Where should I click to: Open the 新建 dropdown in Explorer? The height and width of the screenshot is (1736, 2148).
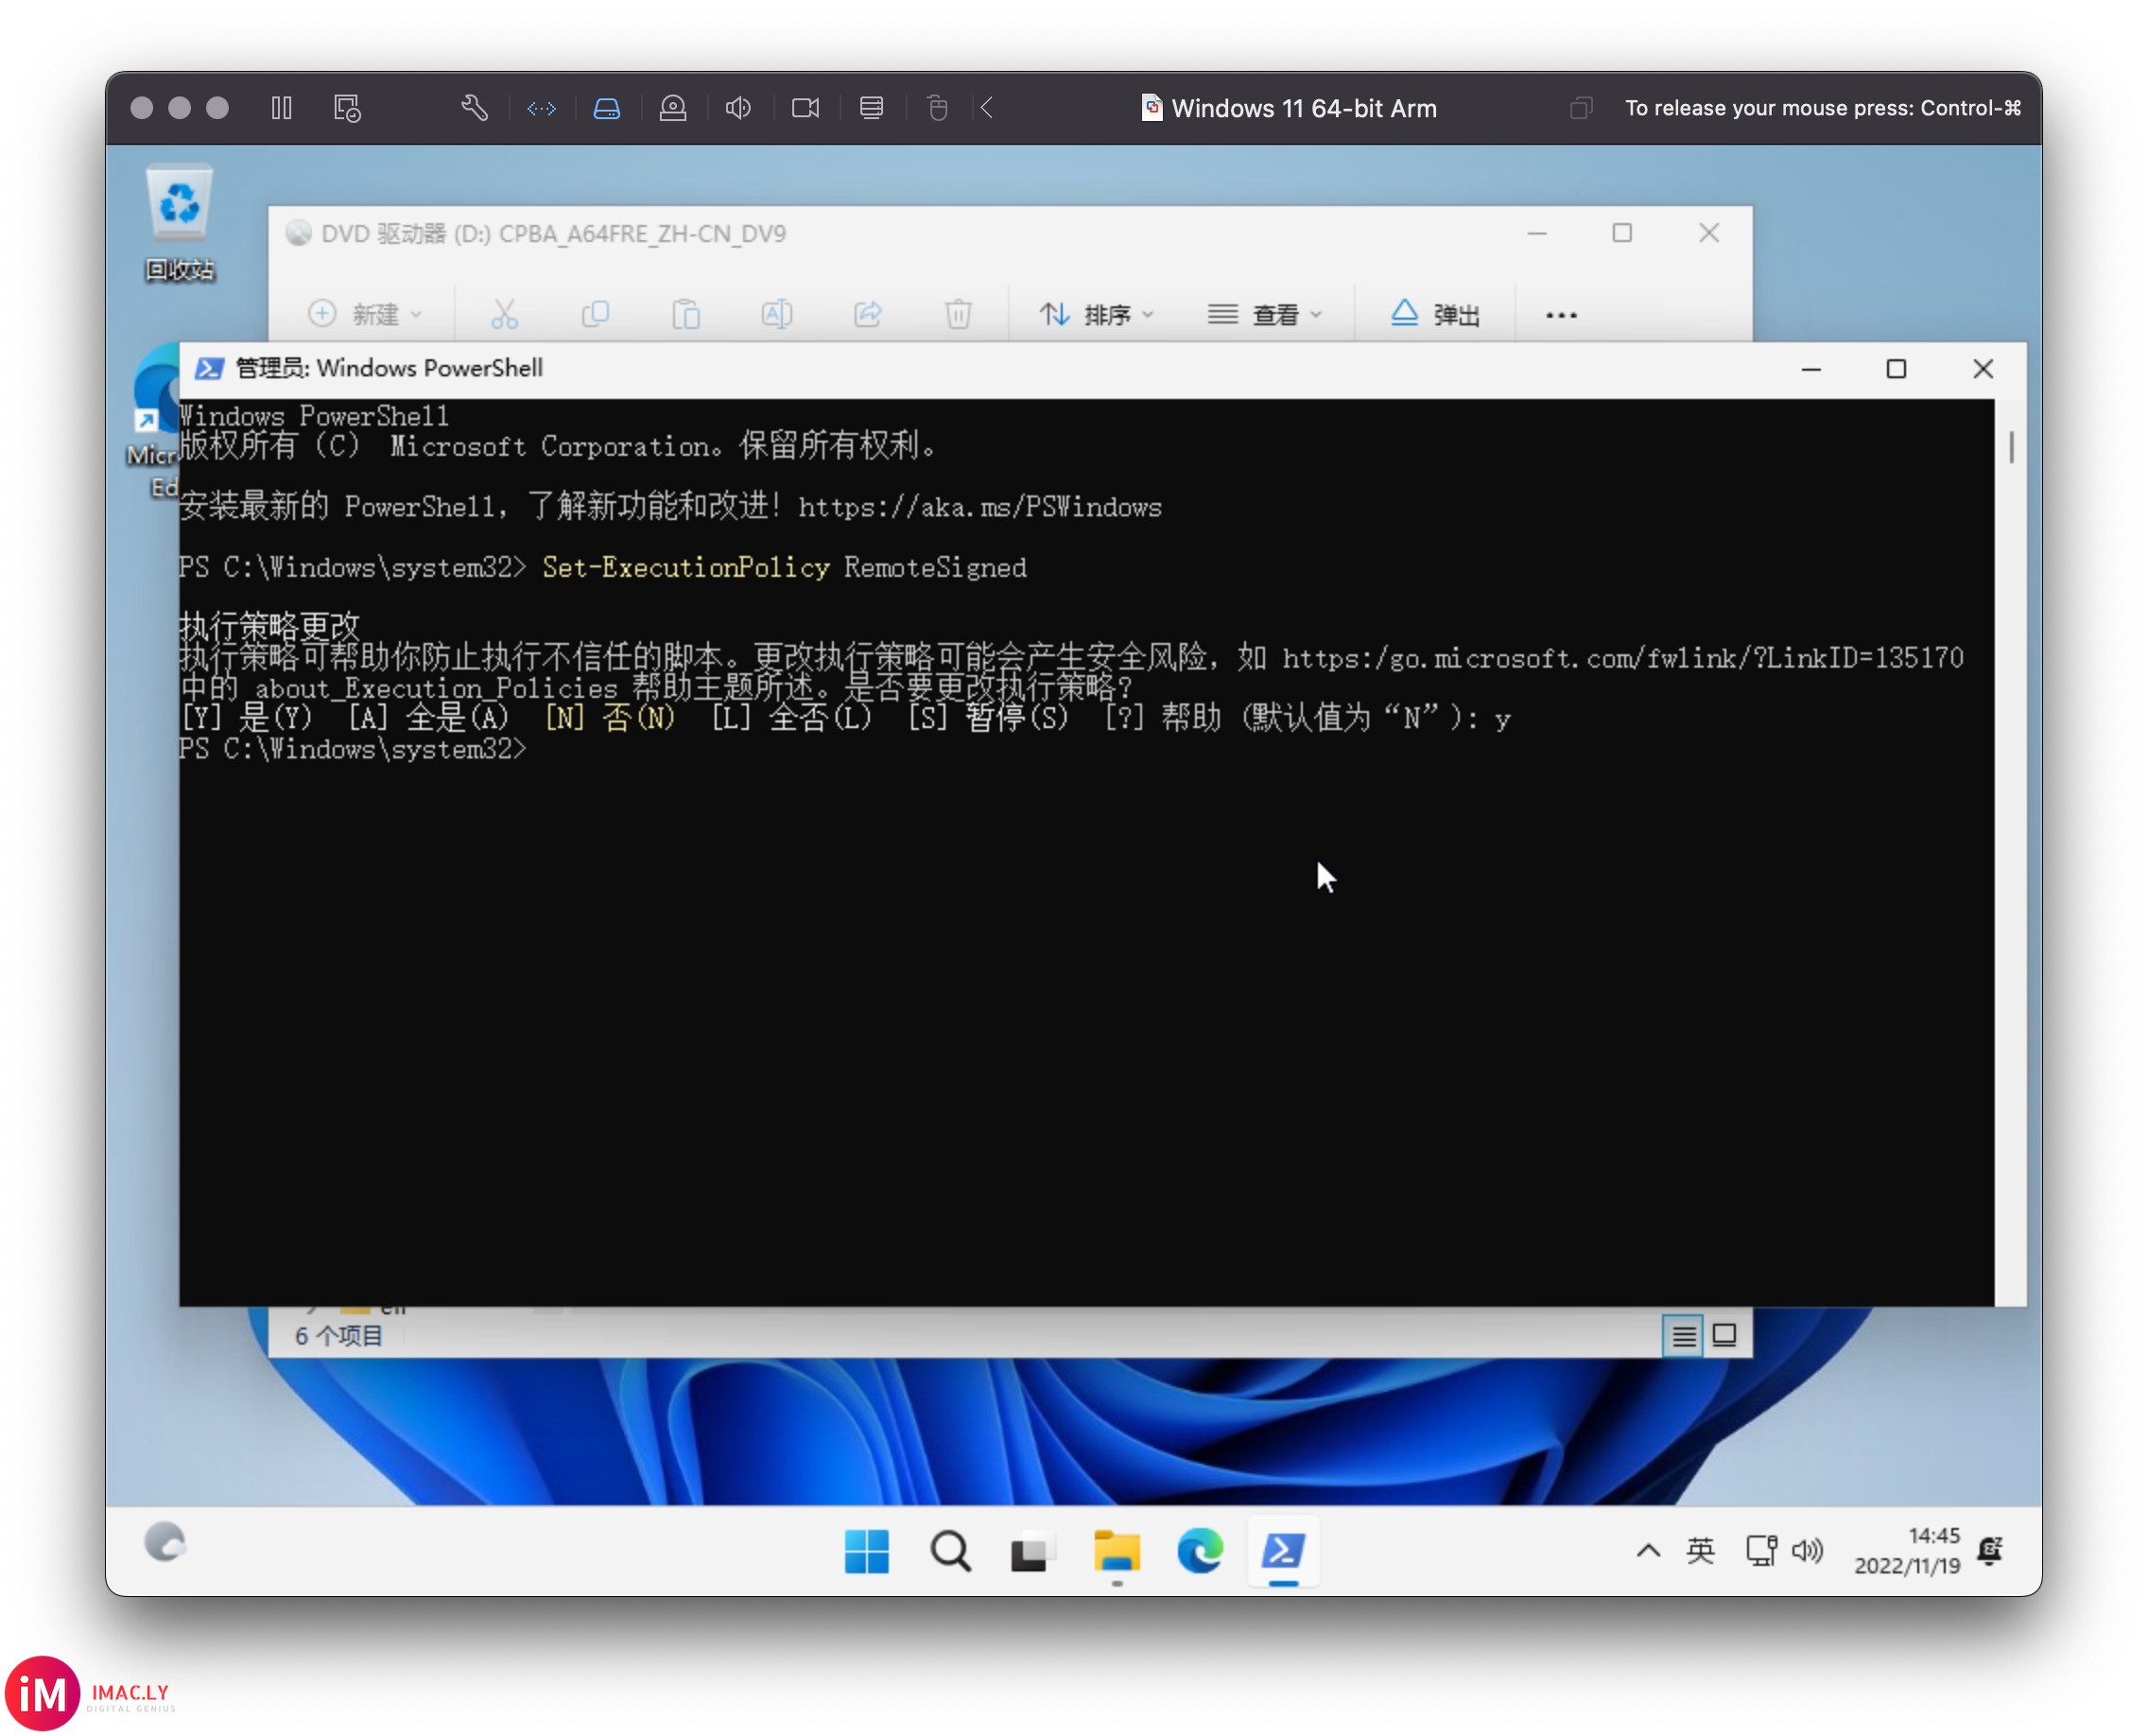365,315
